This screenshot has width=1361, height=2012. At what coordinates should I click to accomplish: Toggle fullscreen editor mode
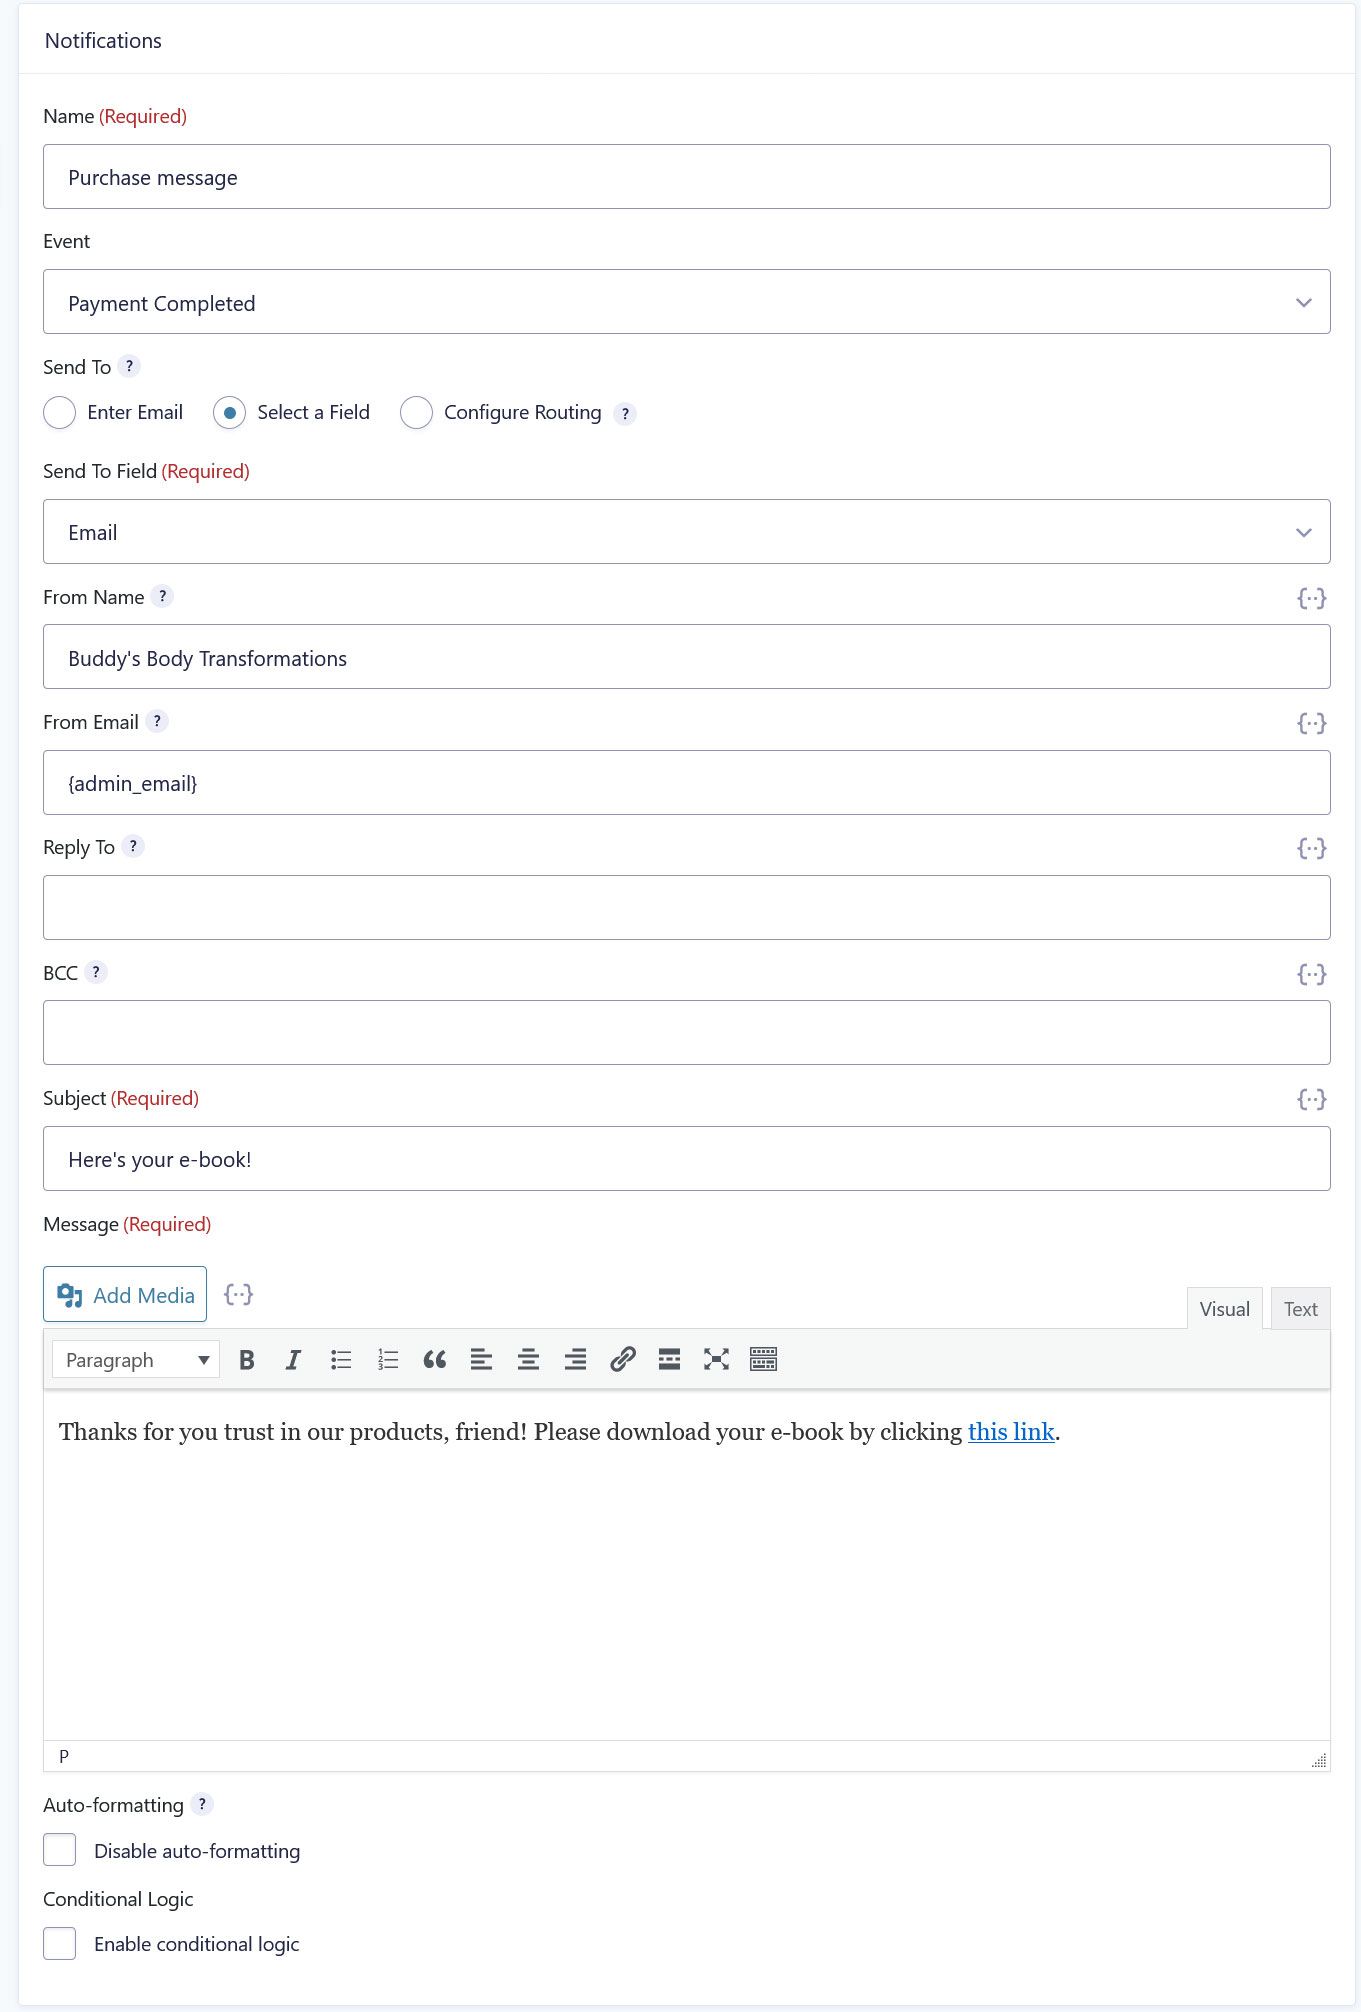pyautogui.click(x=716, y=1359)
